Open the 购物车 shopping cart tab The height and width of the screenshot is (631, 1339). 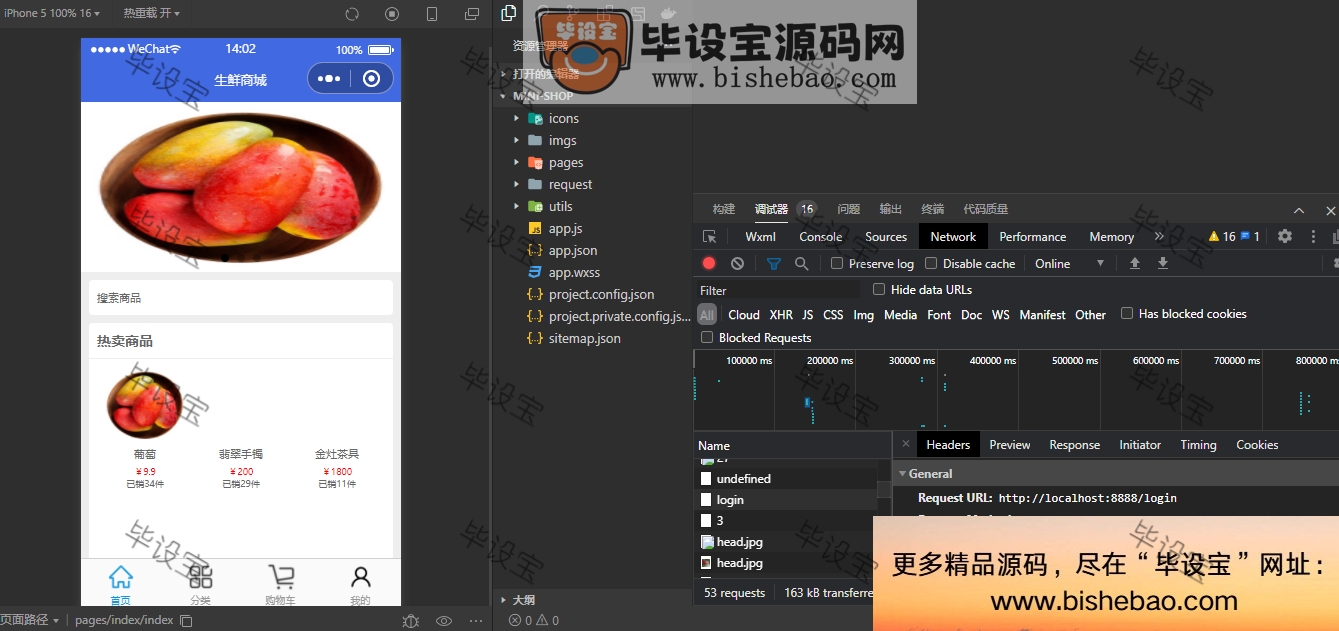(x=281, y=585)
